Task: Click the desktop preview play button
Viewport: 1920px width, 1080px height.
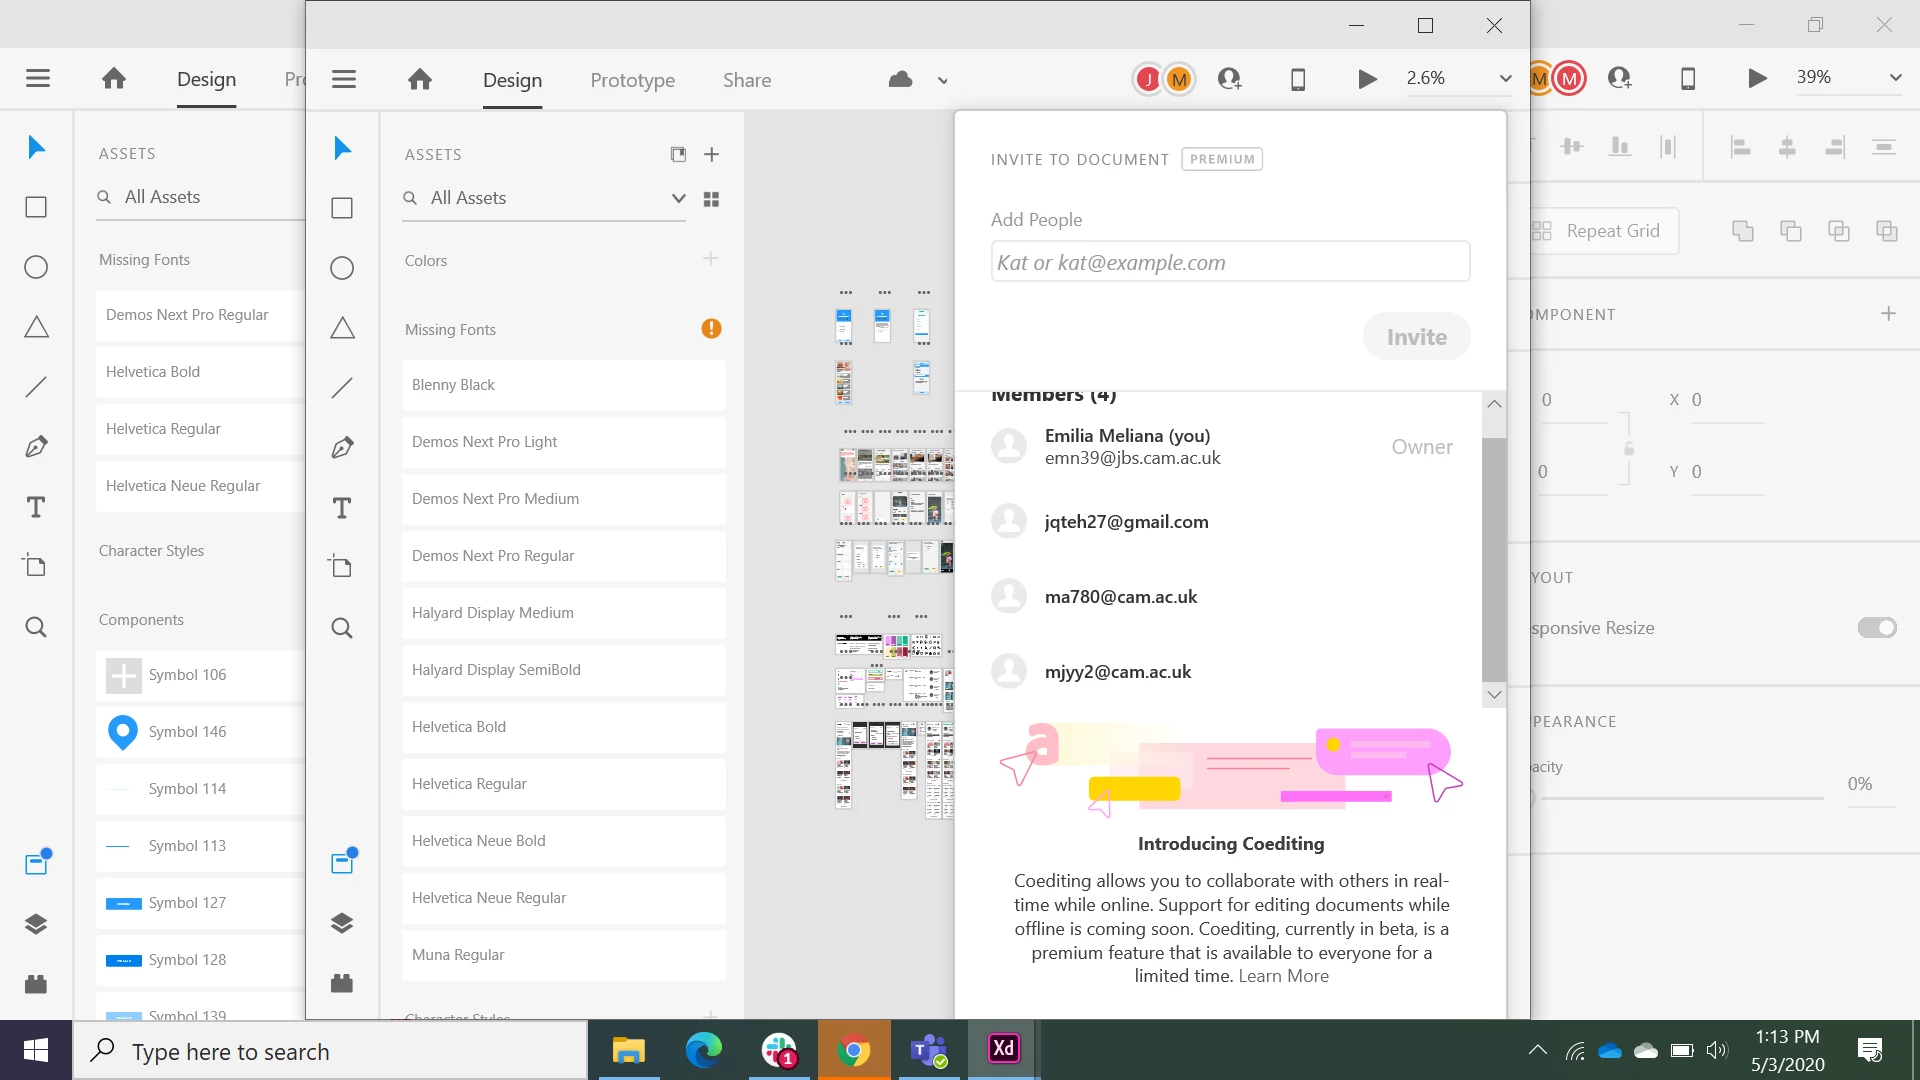Action: click(x=1367, y=79)
